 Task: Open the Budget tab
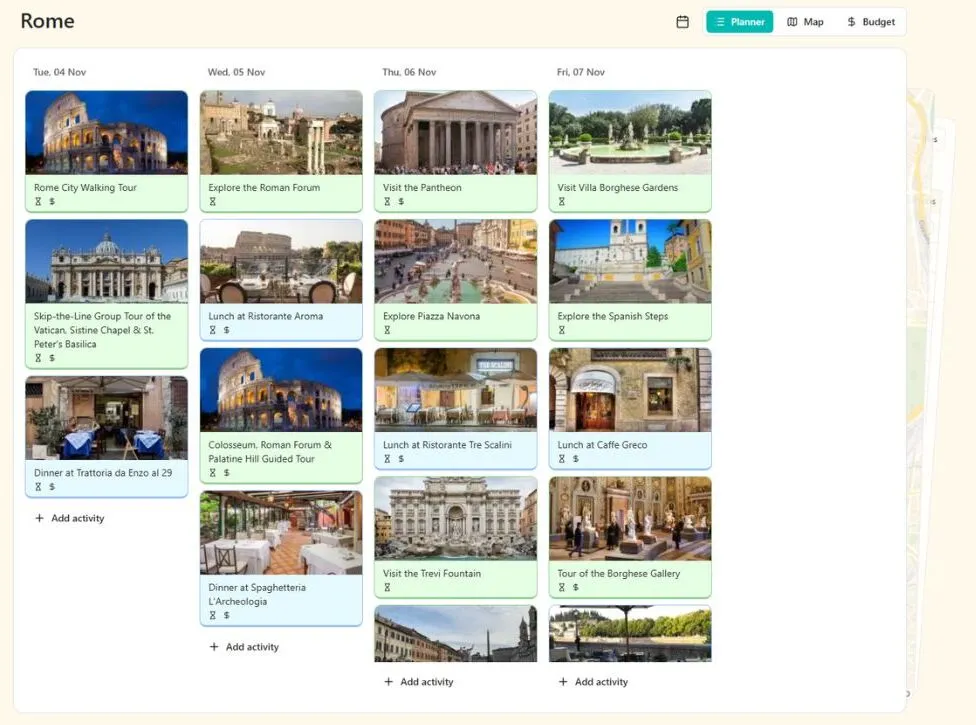click(x=870, y=22)
